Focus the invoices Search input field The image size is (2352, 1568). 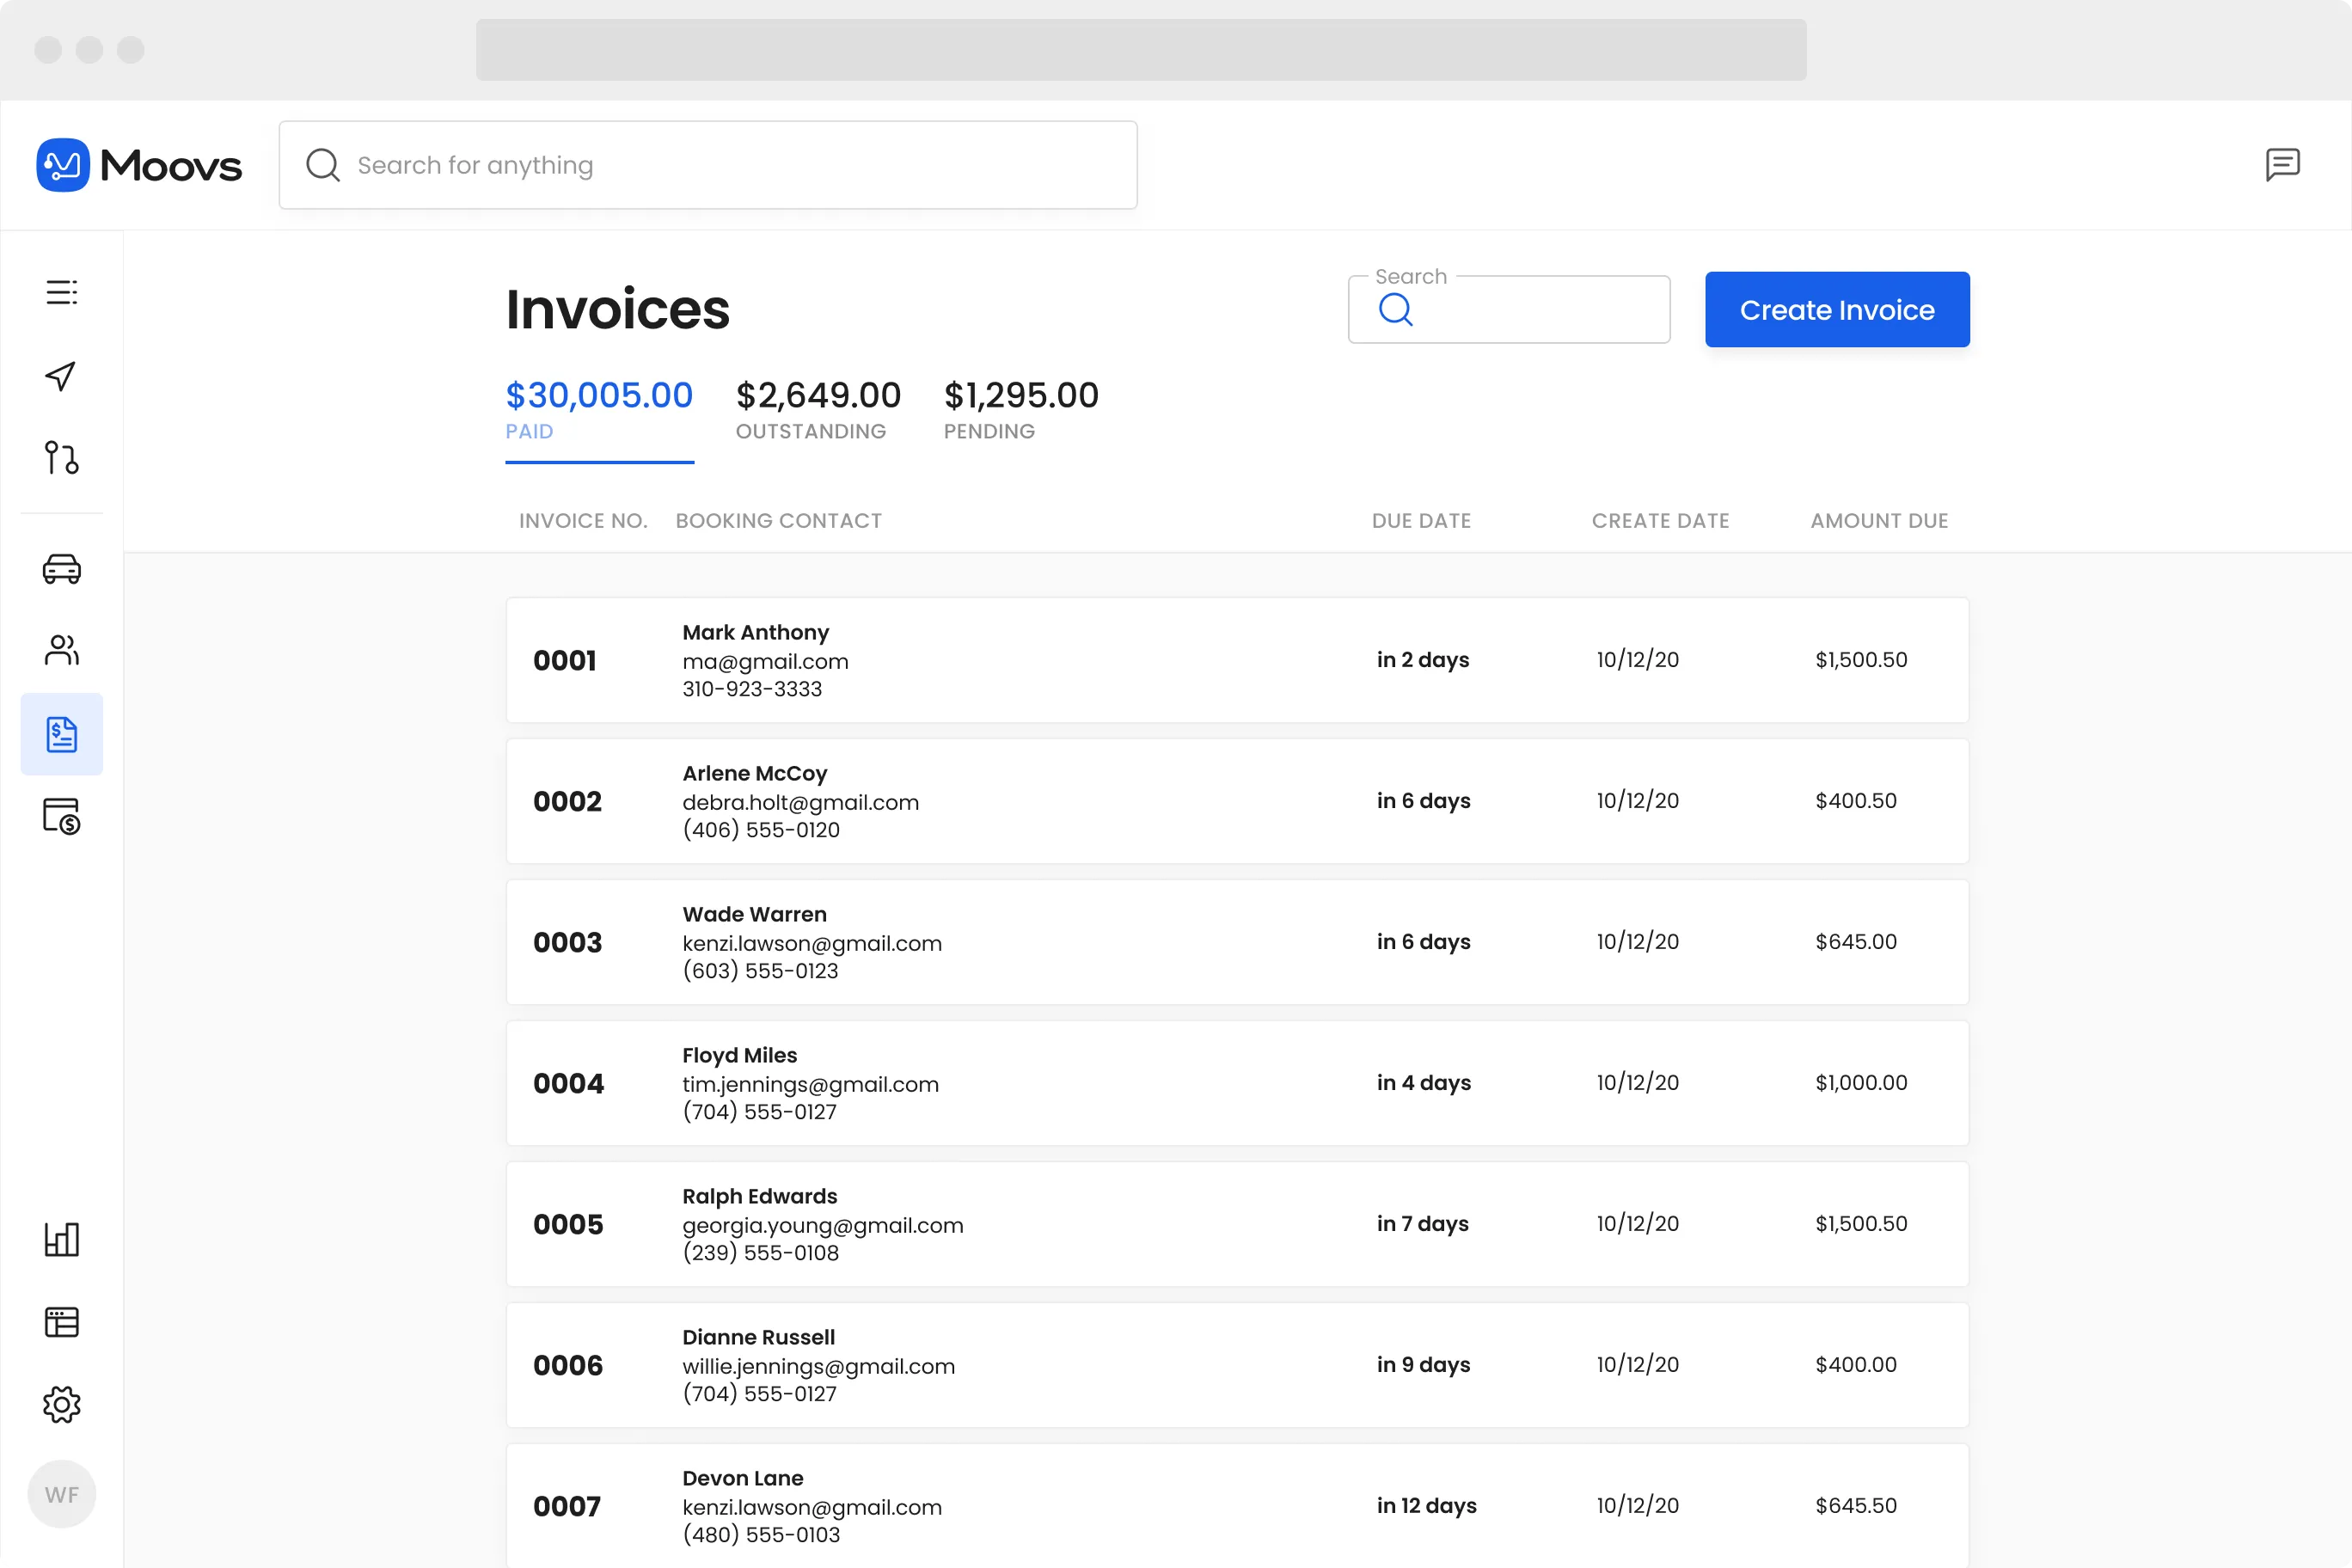[x=1509, y=310]
